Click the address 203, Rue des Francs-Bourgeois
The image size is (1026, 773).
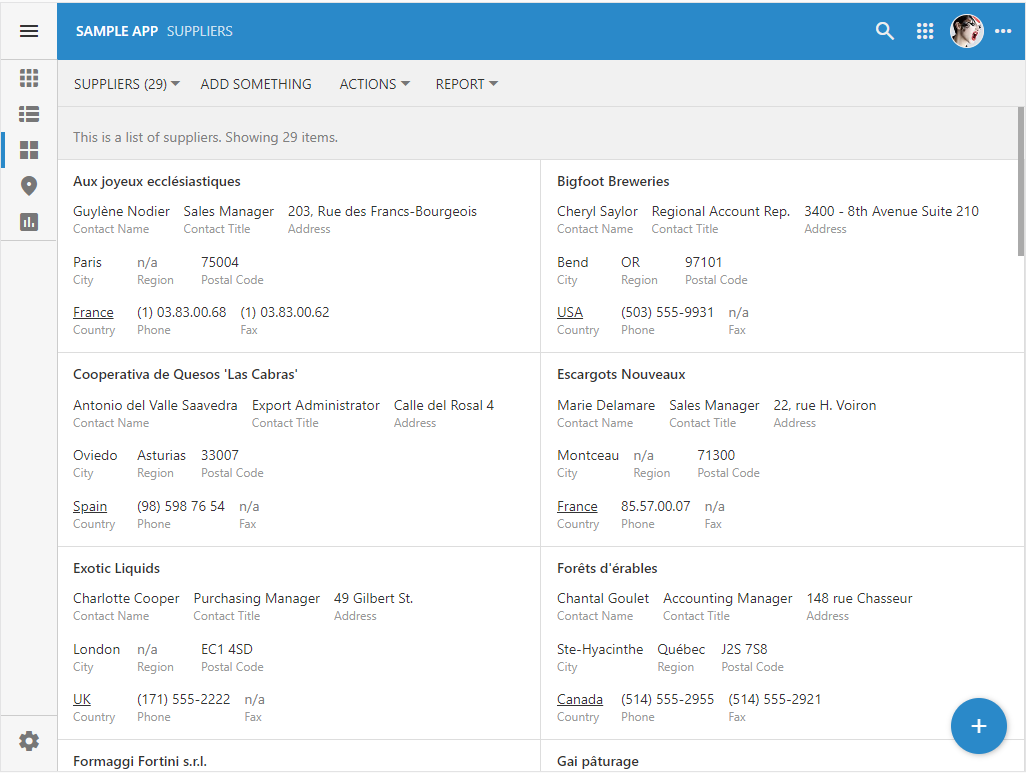(x=382, y=211)
